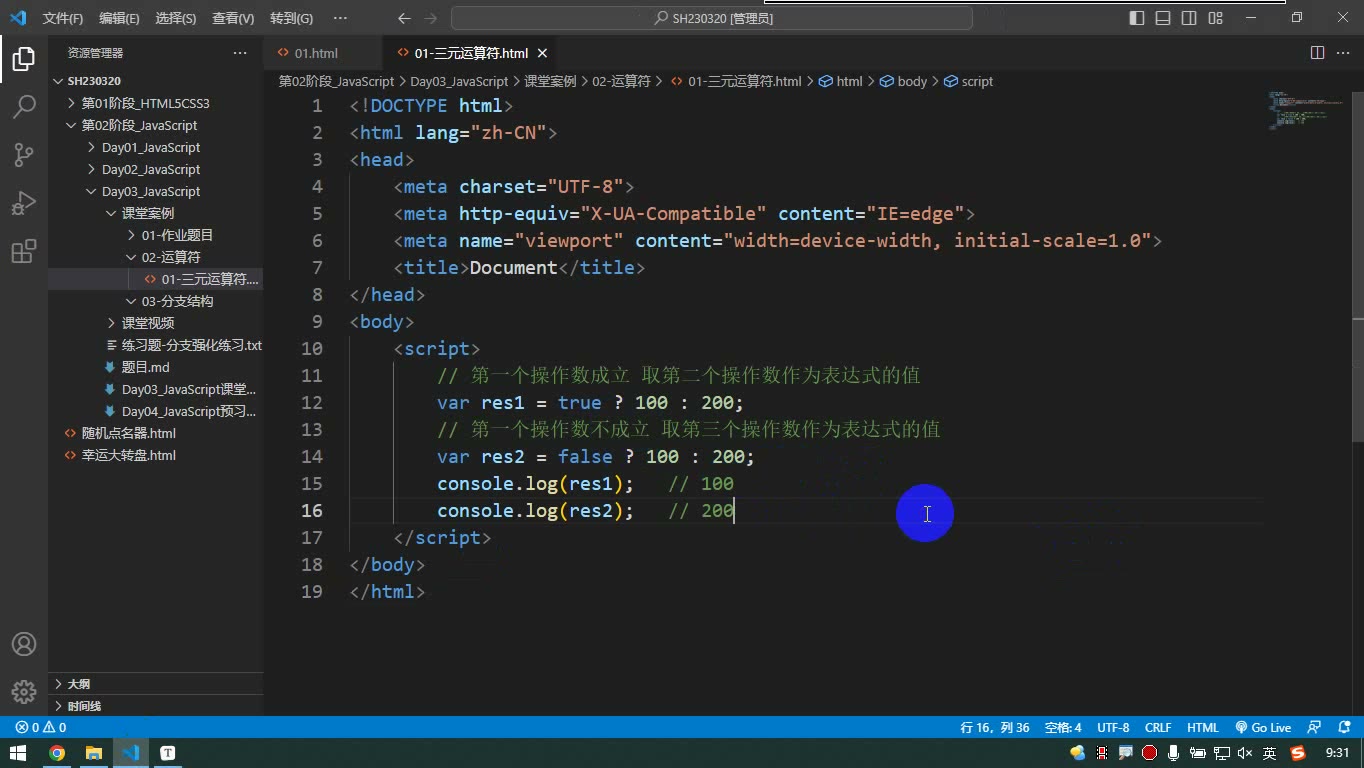Open the Extensions view
1364x768 pixels.
(24, 250)
